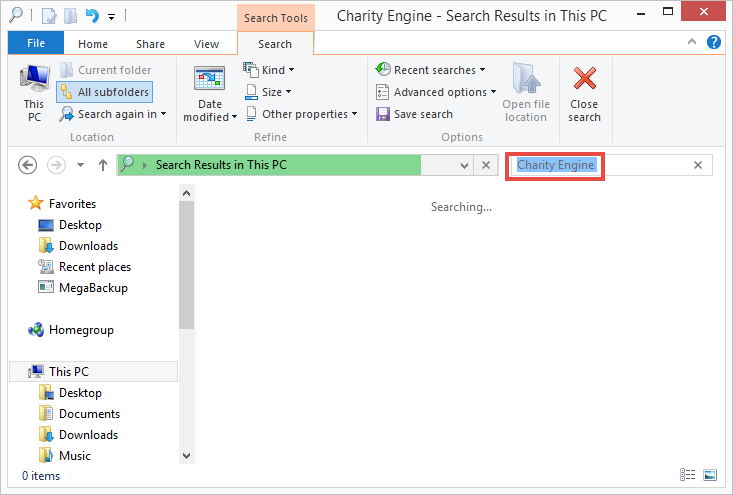Image resolution: width=733 pixels, height=495 pixels.
Task: Click the Properties quick access icon
Action: [49, 15]
